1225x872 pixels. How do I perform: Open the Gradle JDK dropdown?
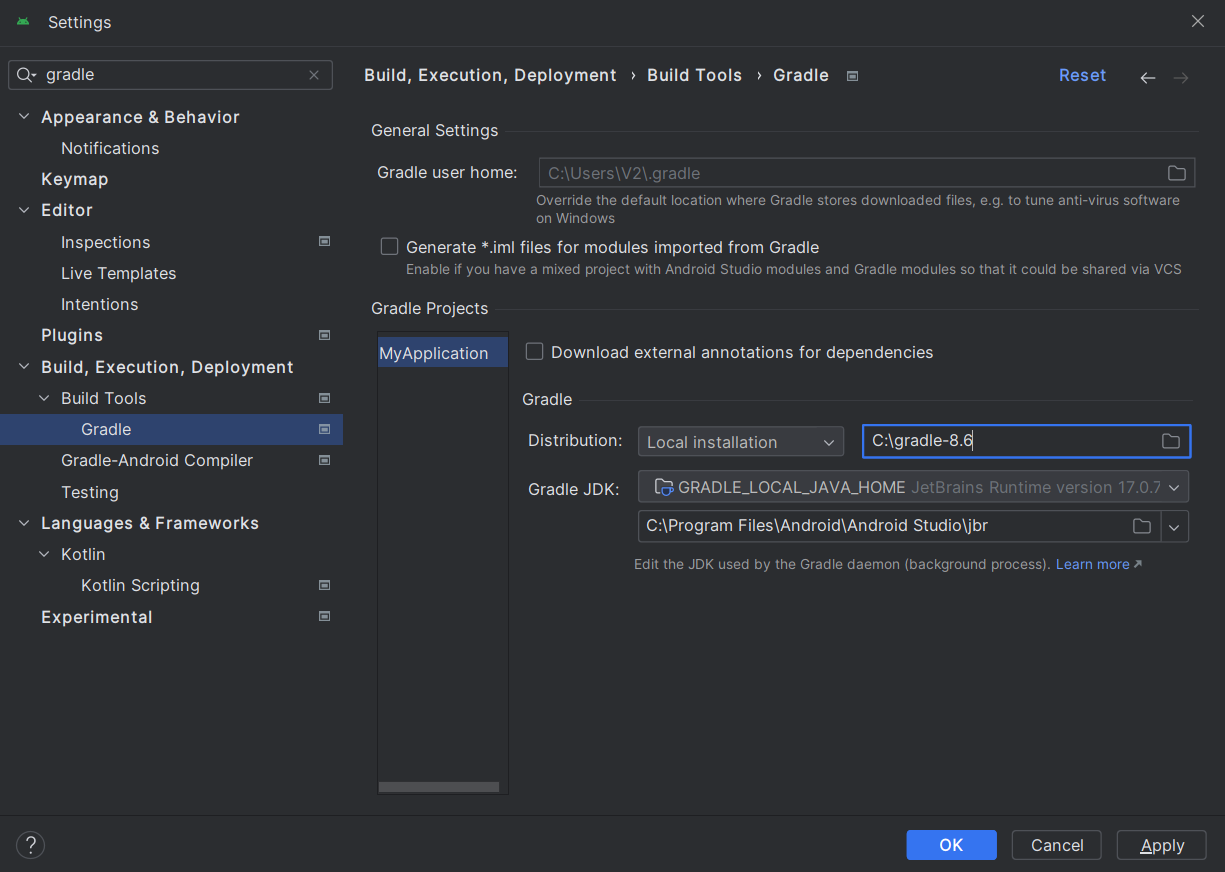point(913,487)
